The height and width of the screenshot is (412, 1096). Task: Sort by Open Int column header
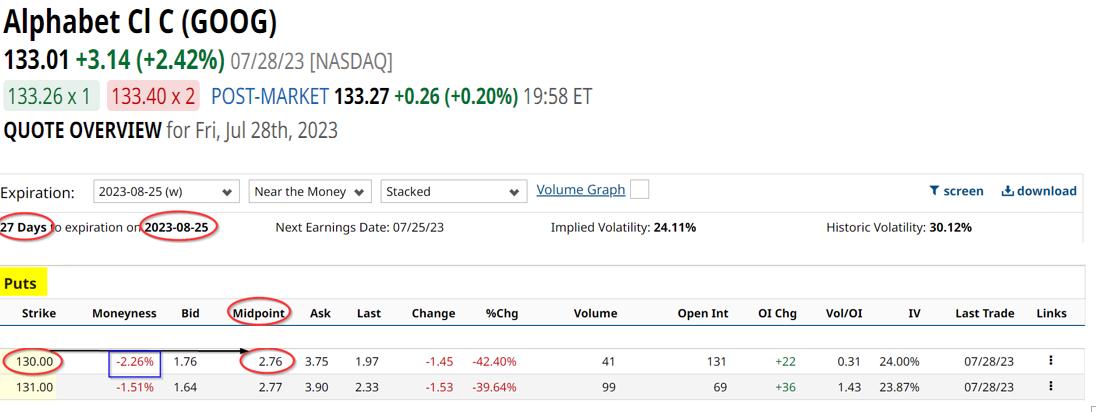[x=702, y=313]
